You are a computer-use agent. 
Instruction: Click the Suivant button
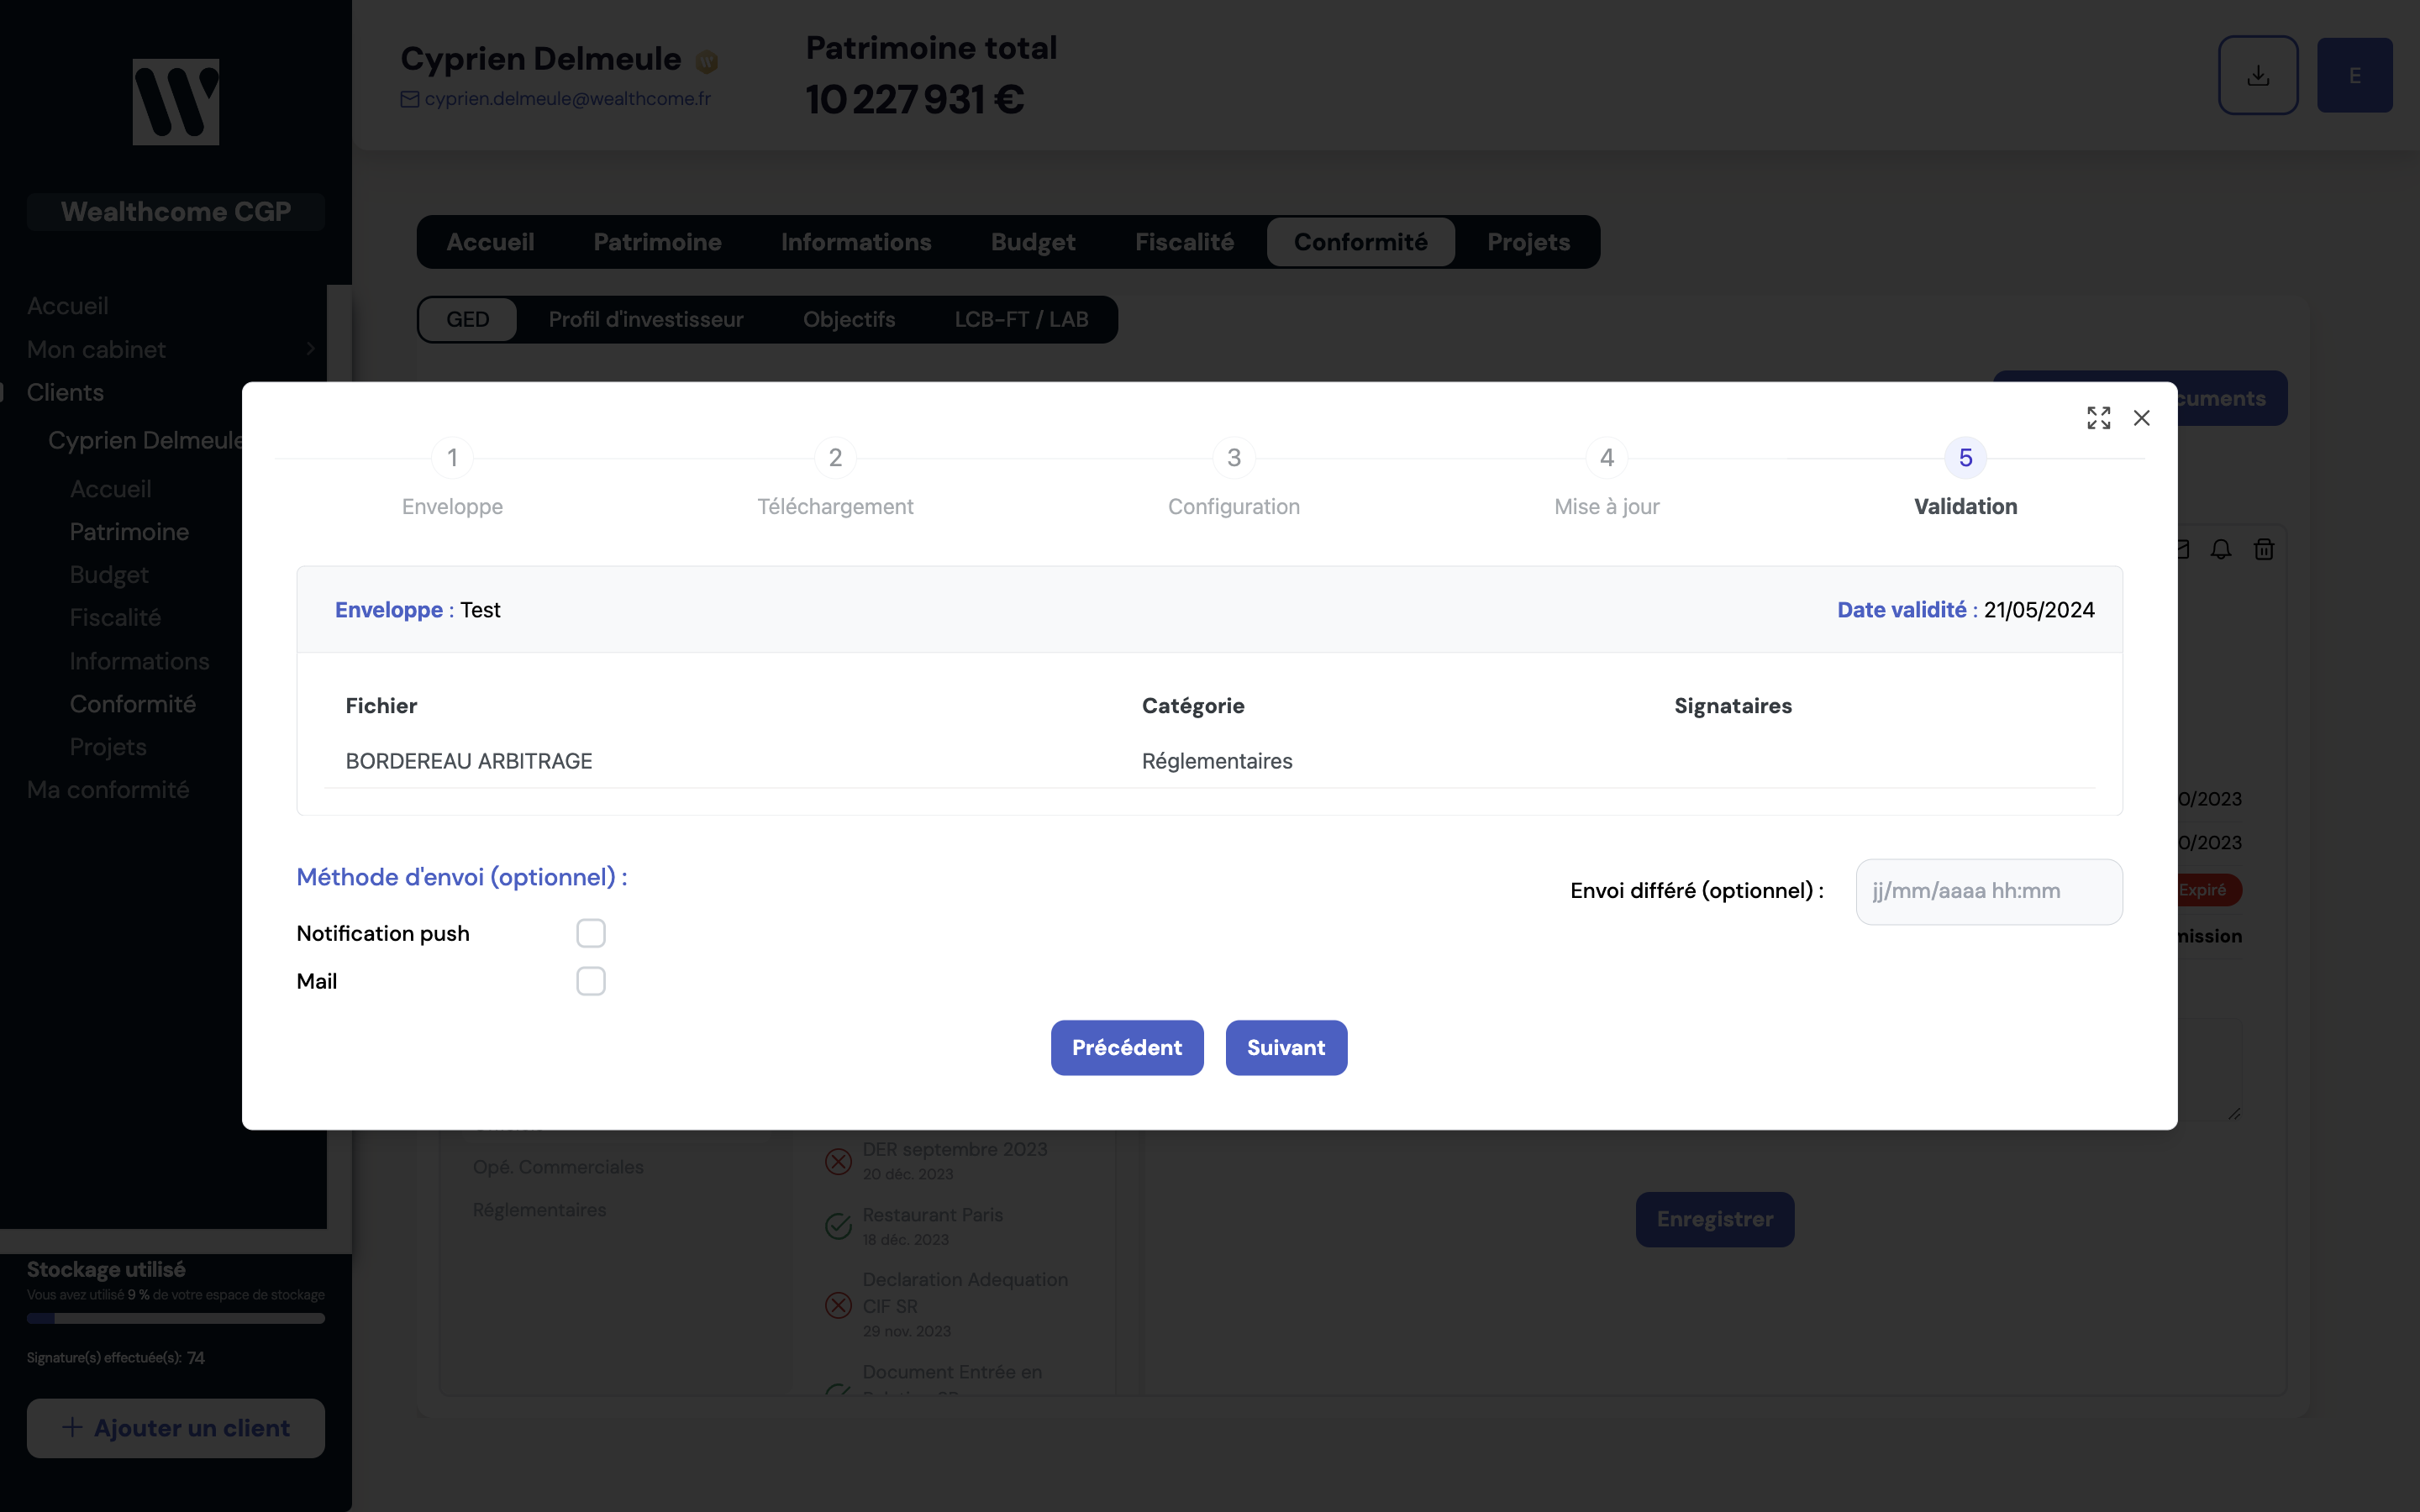1286,1047
